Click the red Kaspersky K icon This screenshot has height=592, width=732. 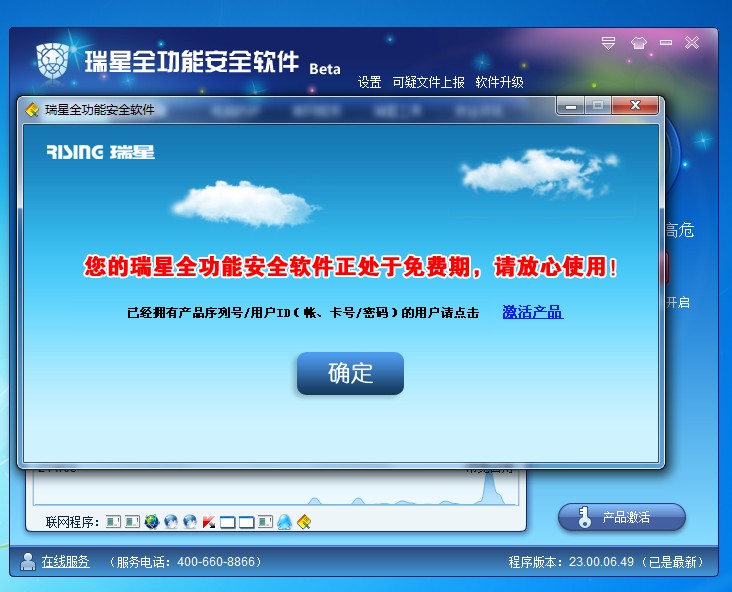(209, 522)
